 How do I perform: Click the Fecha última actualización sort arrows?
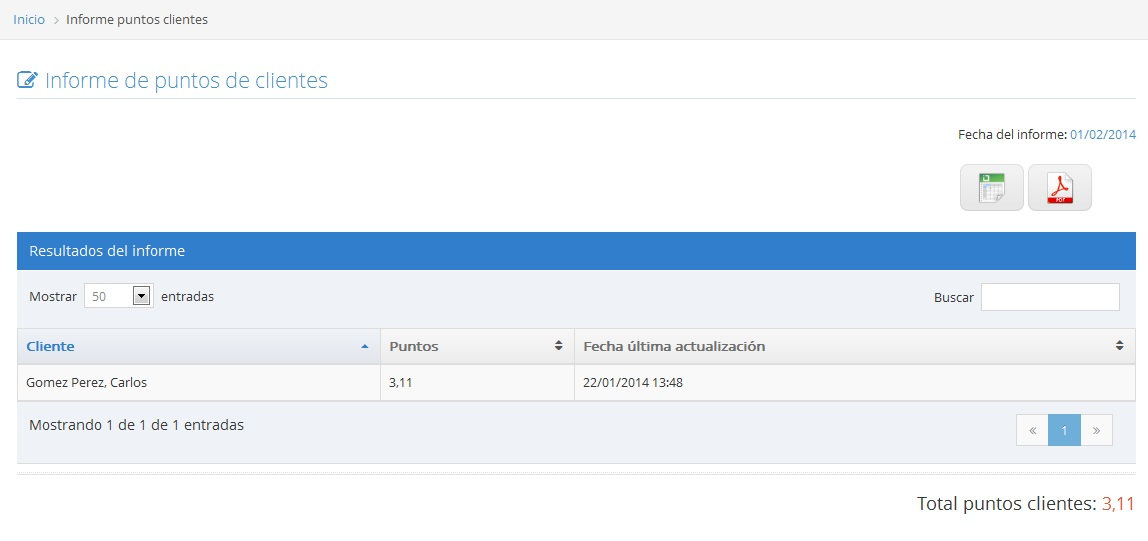[x=1119, y=346]
